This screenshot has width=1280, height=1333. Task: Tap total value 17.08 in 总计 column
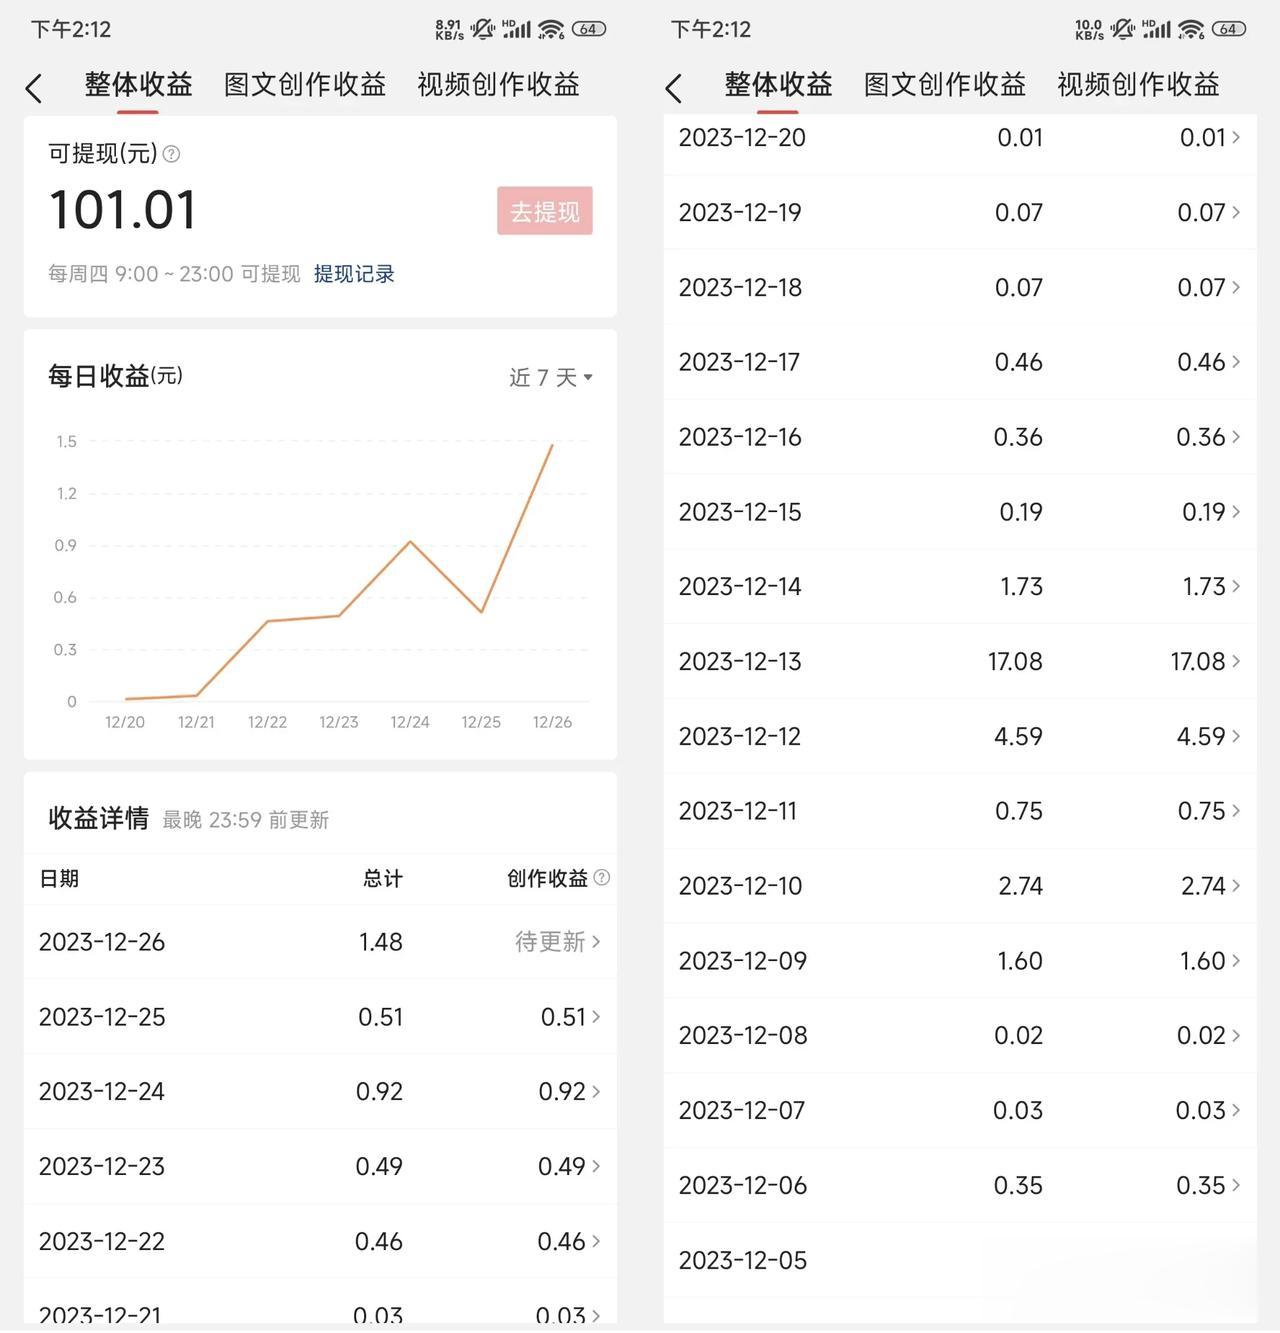1015,661
